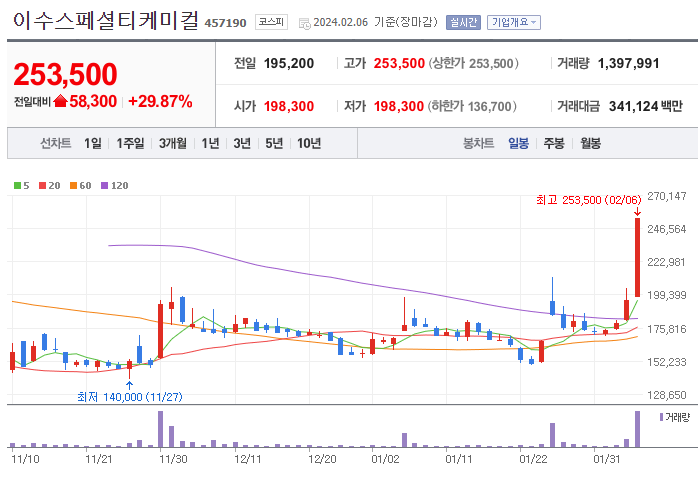The width and height of the screenshot is (698, 484).
Task: Click the 상한가 253,500 text
Action: click(x=474, y=63)
